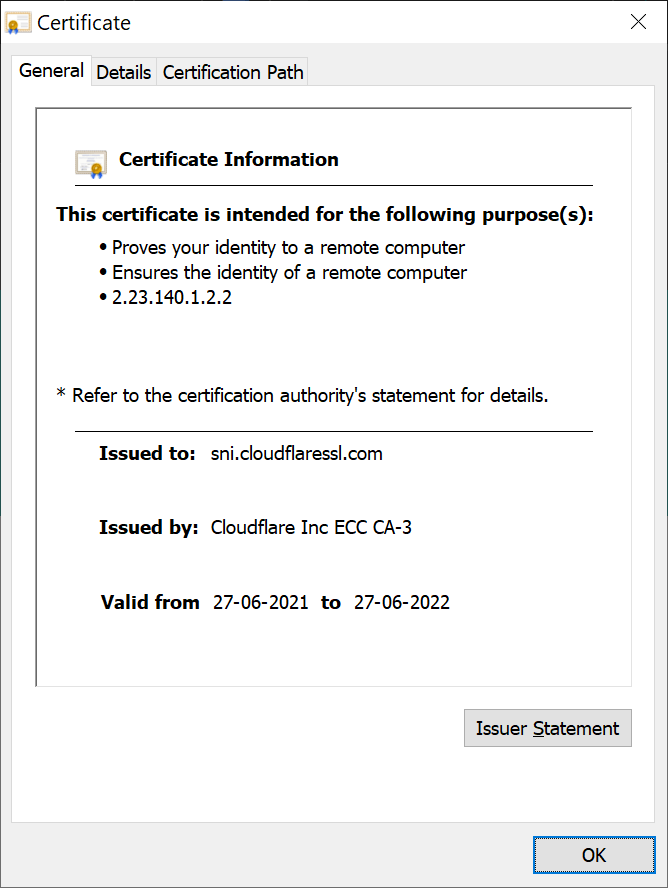Switch to the Details tab
Image resolution: width=668 pixels, height=888 pixels.
coord(124,72)
